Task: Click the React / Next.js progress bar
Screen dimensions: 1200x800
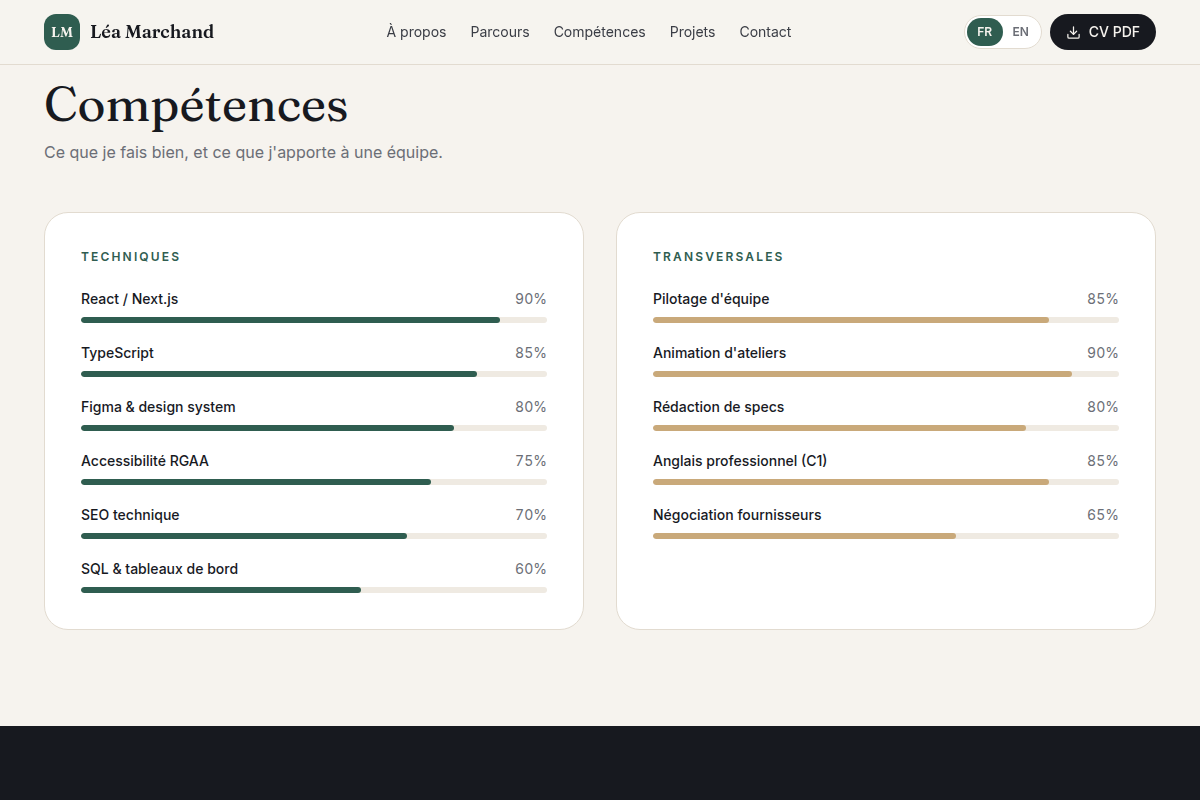Action: click(314, 320)
